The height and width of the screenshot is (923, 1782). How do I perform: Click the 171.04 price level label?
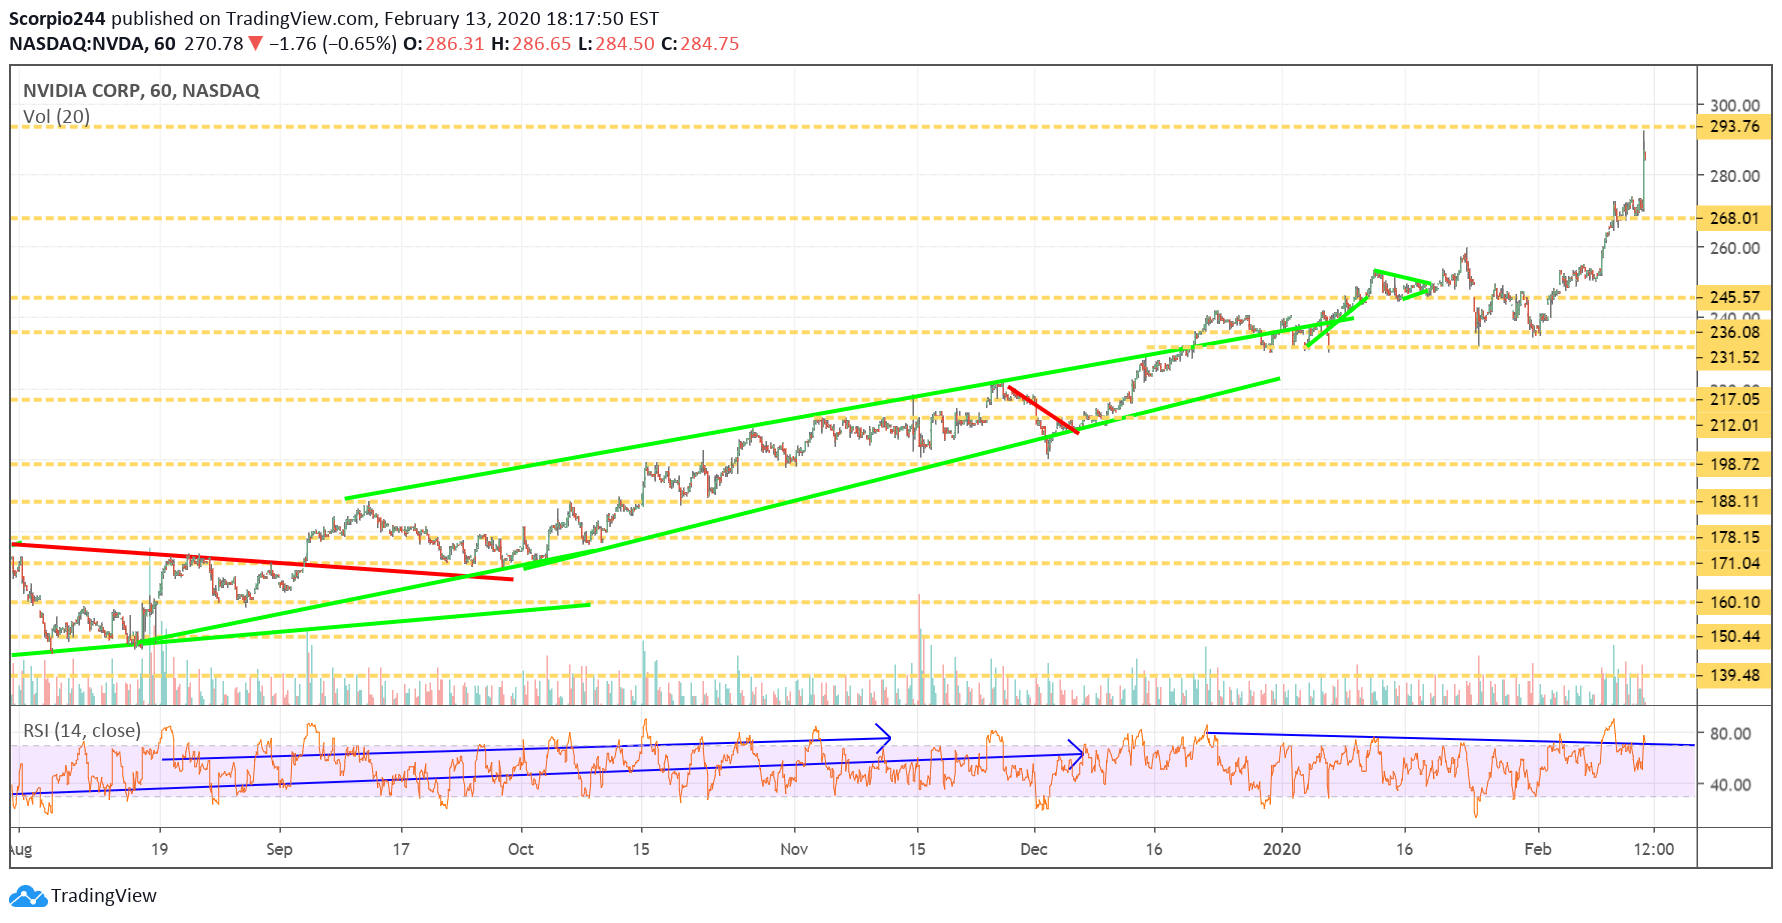(1734, 563)
